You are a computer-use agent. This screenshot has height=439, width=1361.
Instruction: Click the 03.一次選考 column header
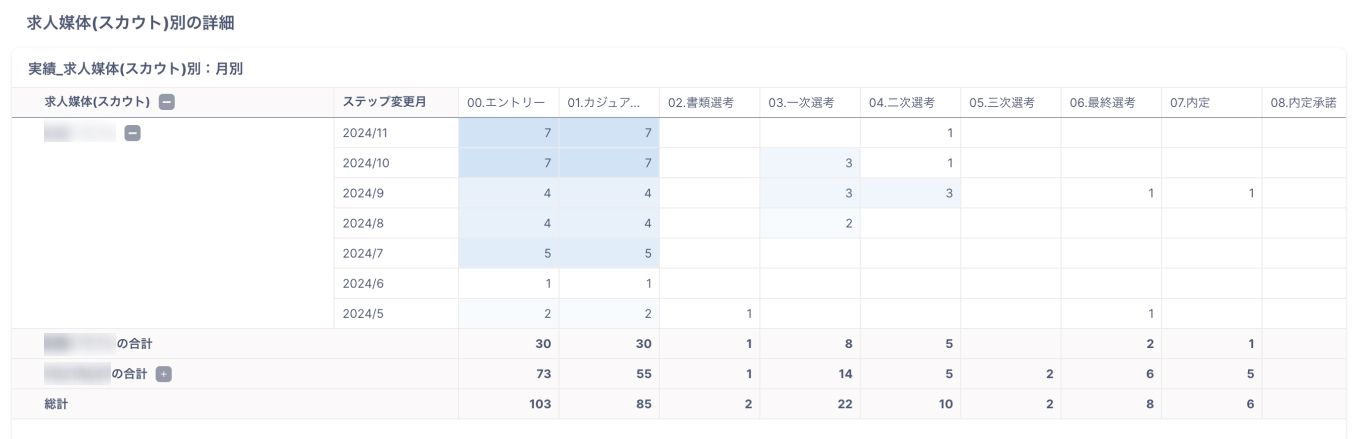tap(801, 102)
